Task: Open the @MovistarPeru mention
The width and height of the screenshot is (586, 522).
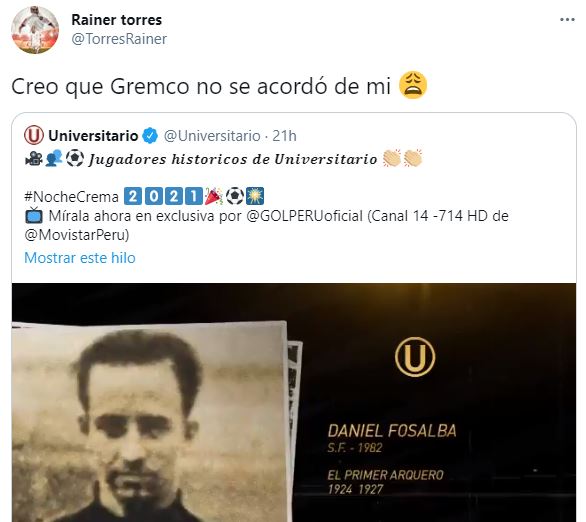Action: tap(77, 235)
